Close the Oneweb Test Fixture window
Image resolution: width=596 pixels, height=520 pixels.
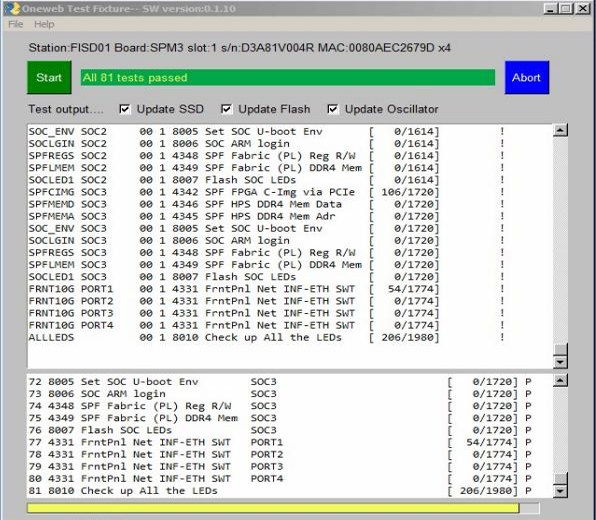582,8
